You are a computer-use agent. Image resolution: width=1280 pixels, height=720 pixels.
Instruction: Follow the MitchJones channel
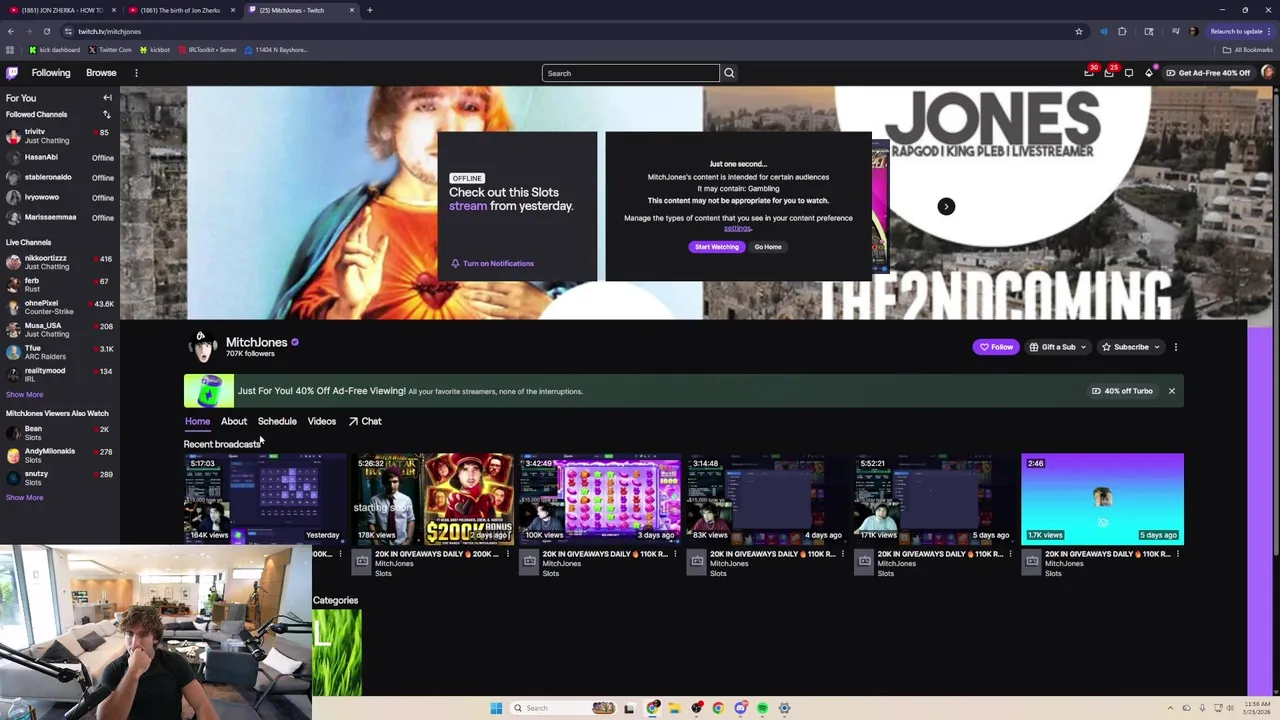(996, 347)
